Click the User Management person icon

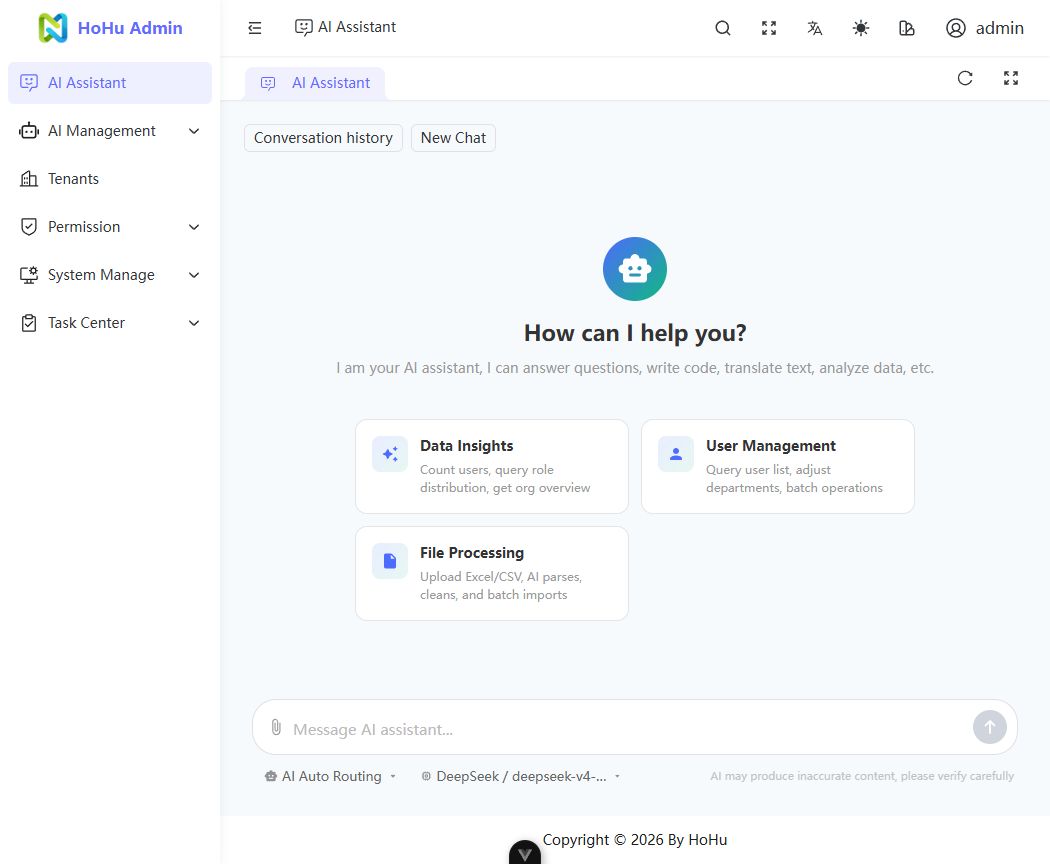(x=676, y=454)
